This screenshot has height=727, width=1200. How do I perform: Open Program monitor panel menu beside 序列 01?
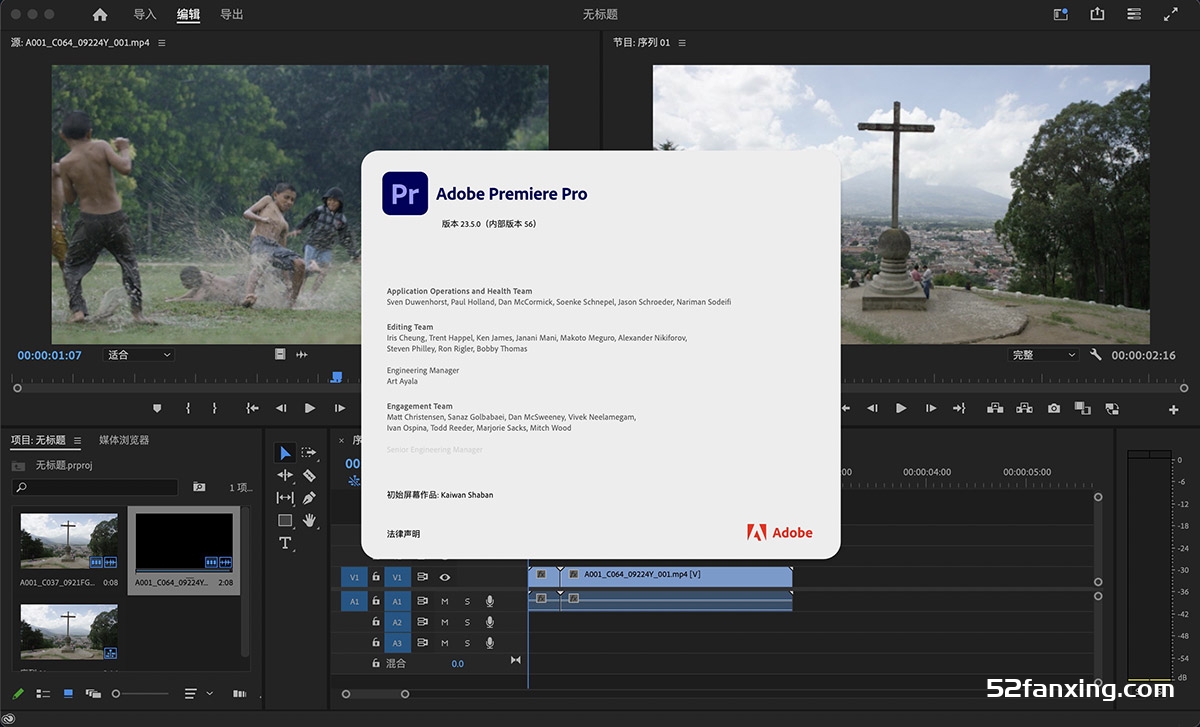coord(683,43)
